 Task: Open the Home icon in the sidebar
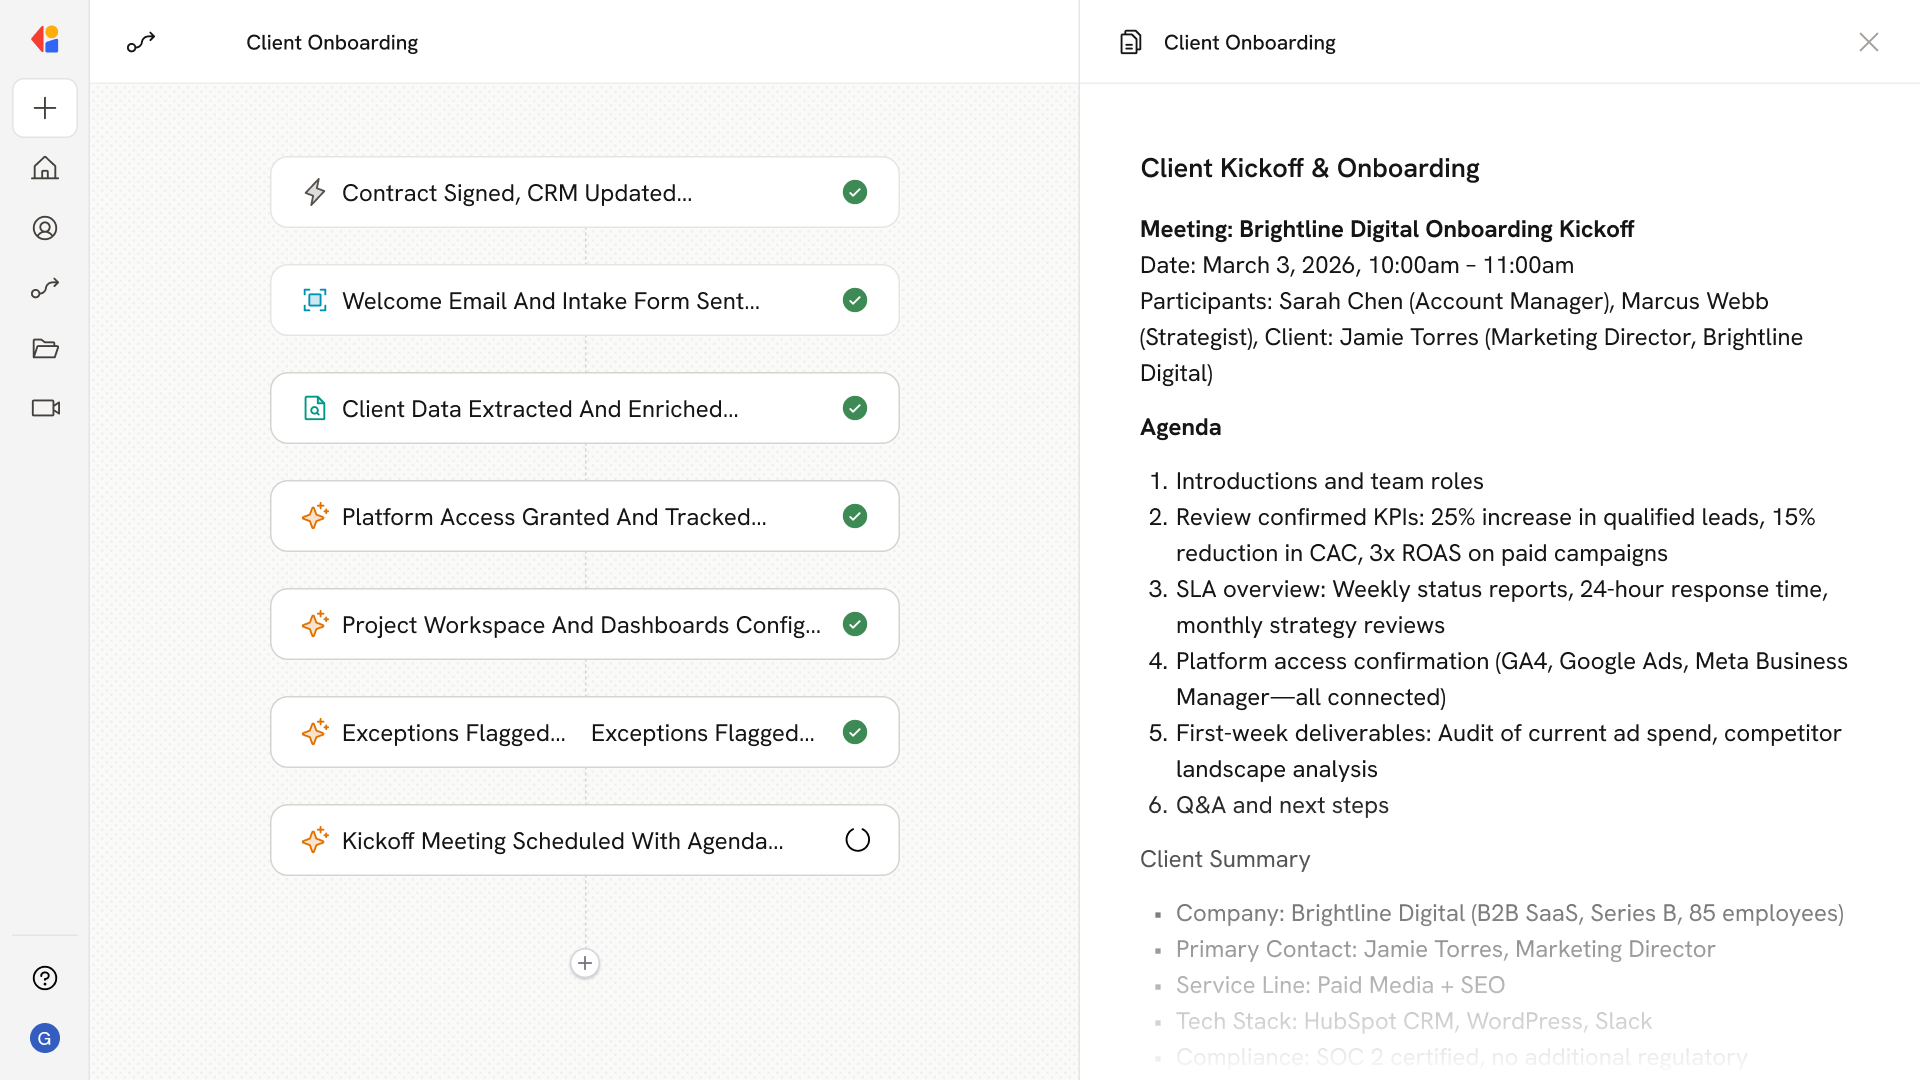(45, 168)
